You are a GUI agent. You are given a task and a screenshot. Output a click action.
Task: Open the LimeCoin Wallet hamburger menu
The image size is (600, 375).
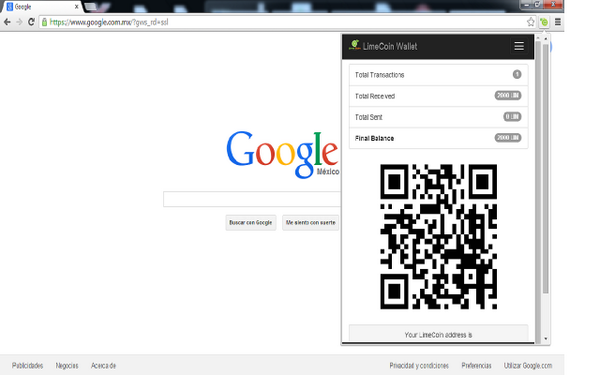(519, 46)
